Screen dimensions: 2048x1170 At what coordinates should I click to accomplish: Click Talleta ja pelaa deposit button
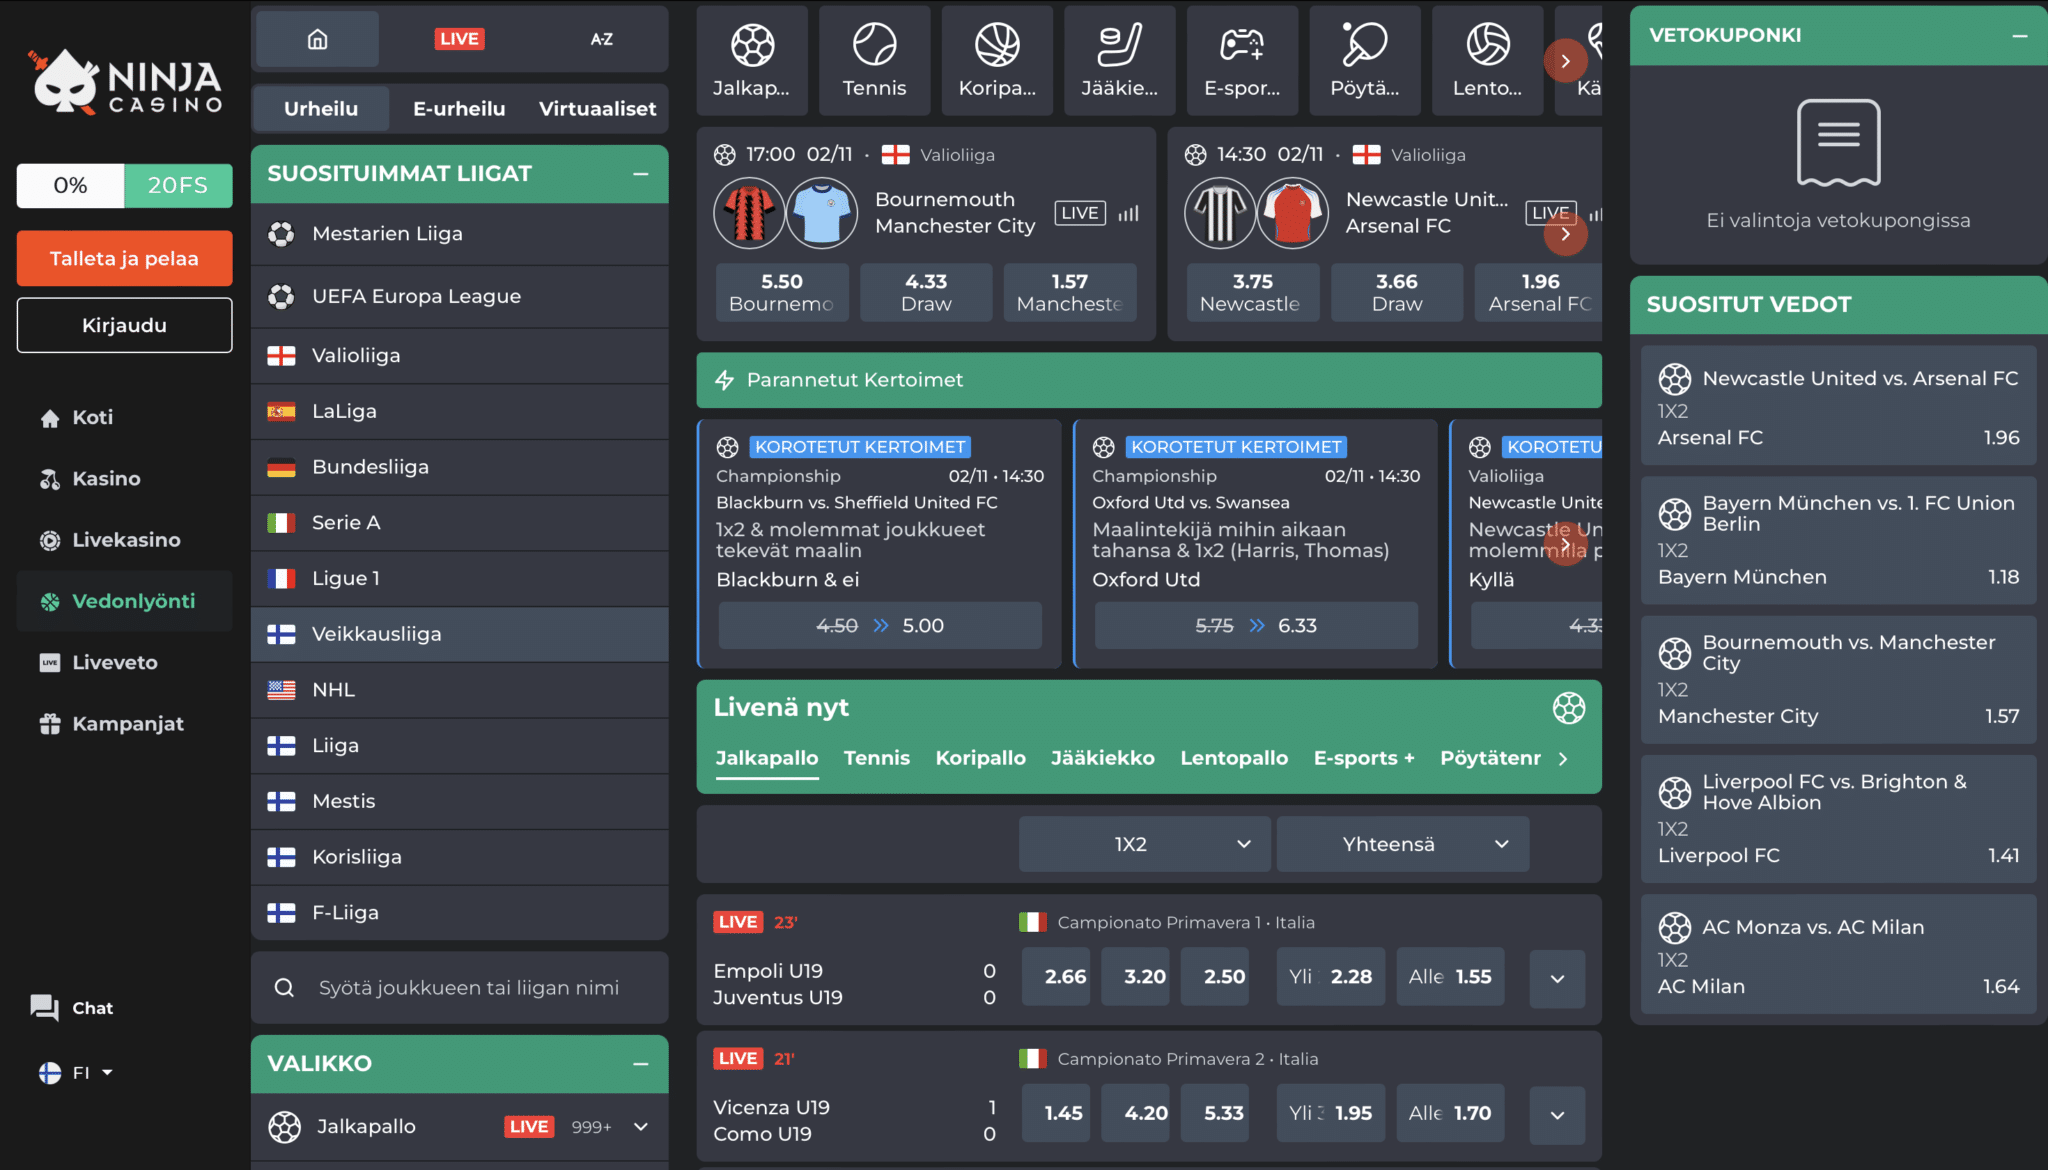tap(125, 259)
